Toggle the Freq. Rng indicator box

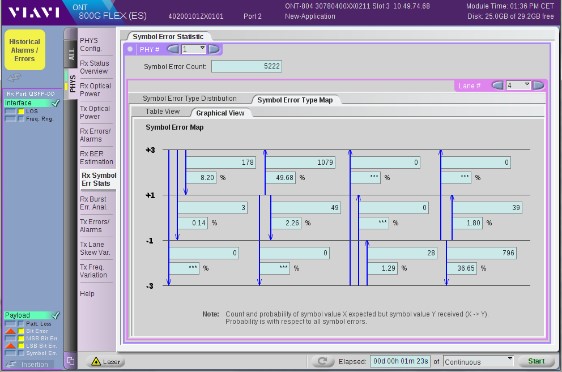click(21, 119)
